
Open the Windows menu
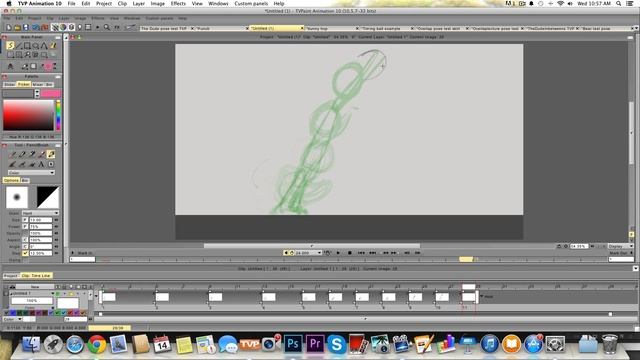[218, 3]
